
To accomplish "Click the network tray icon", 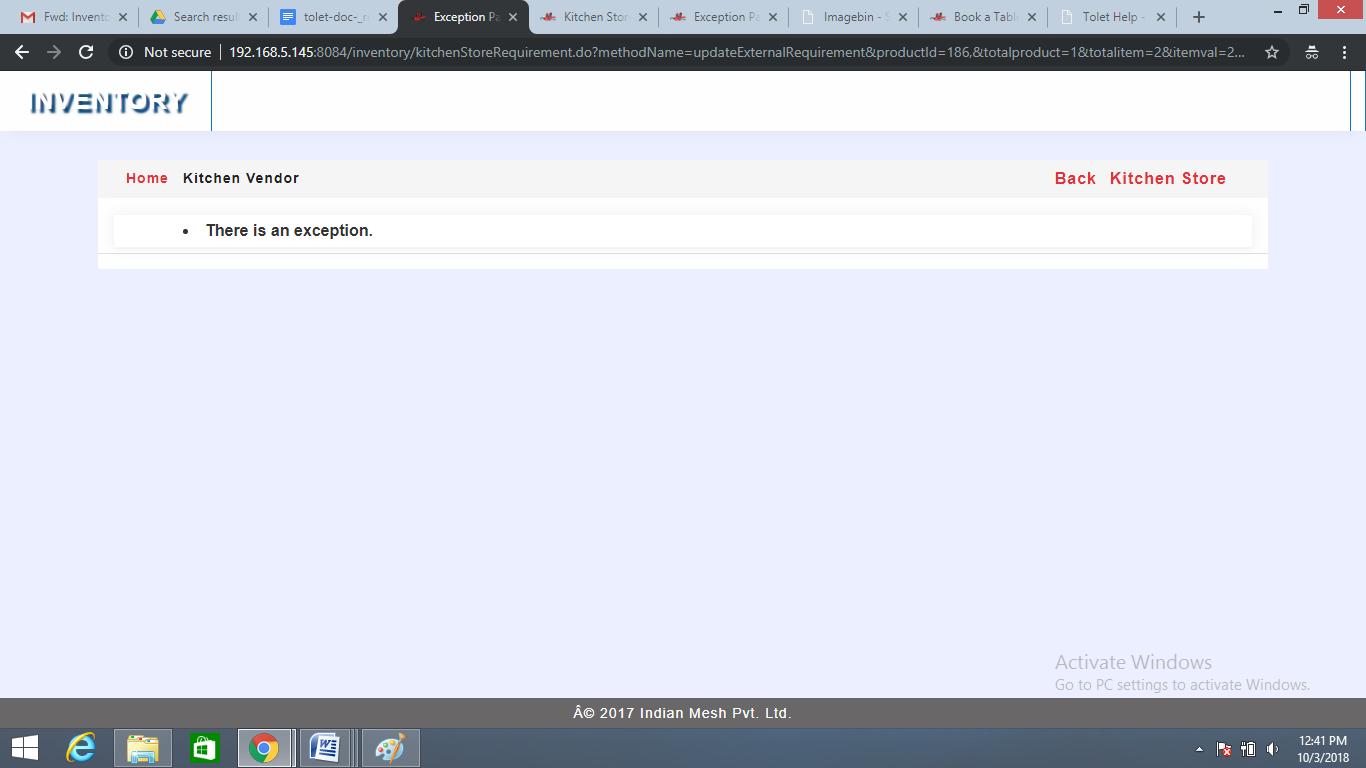I will coord(1248,749).
